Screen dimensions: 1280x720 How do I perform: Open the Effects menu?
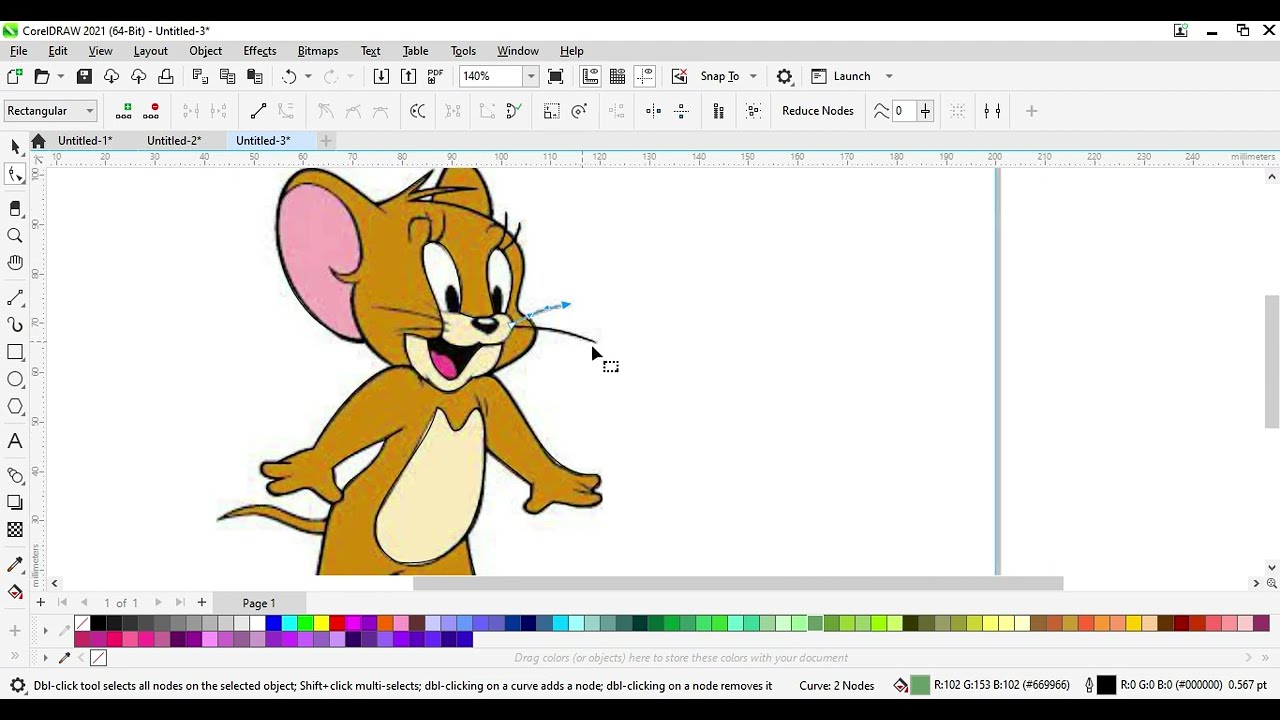pos(259,51)
